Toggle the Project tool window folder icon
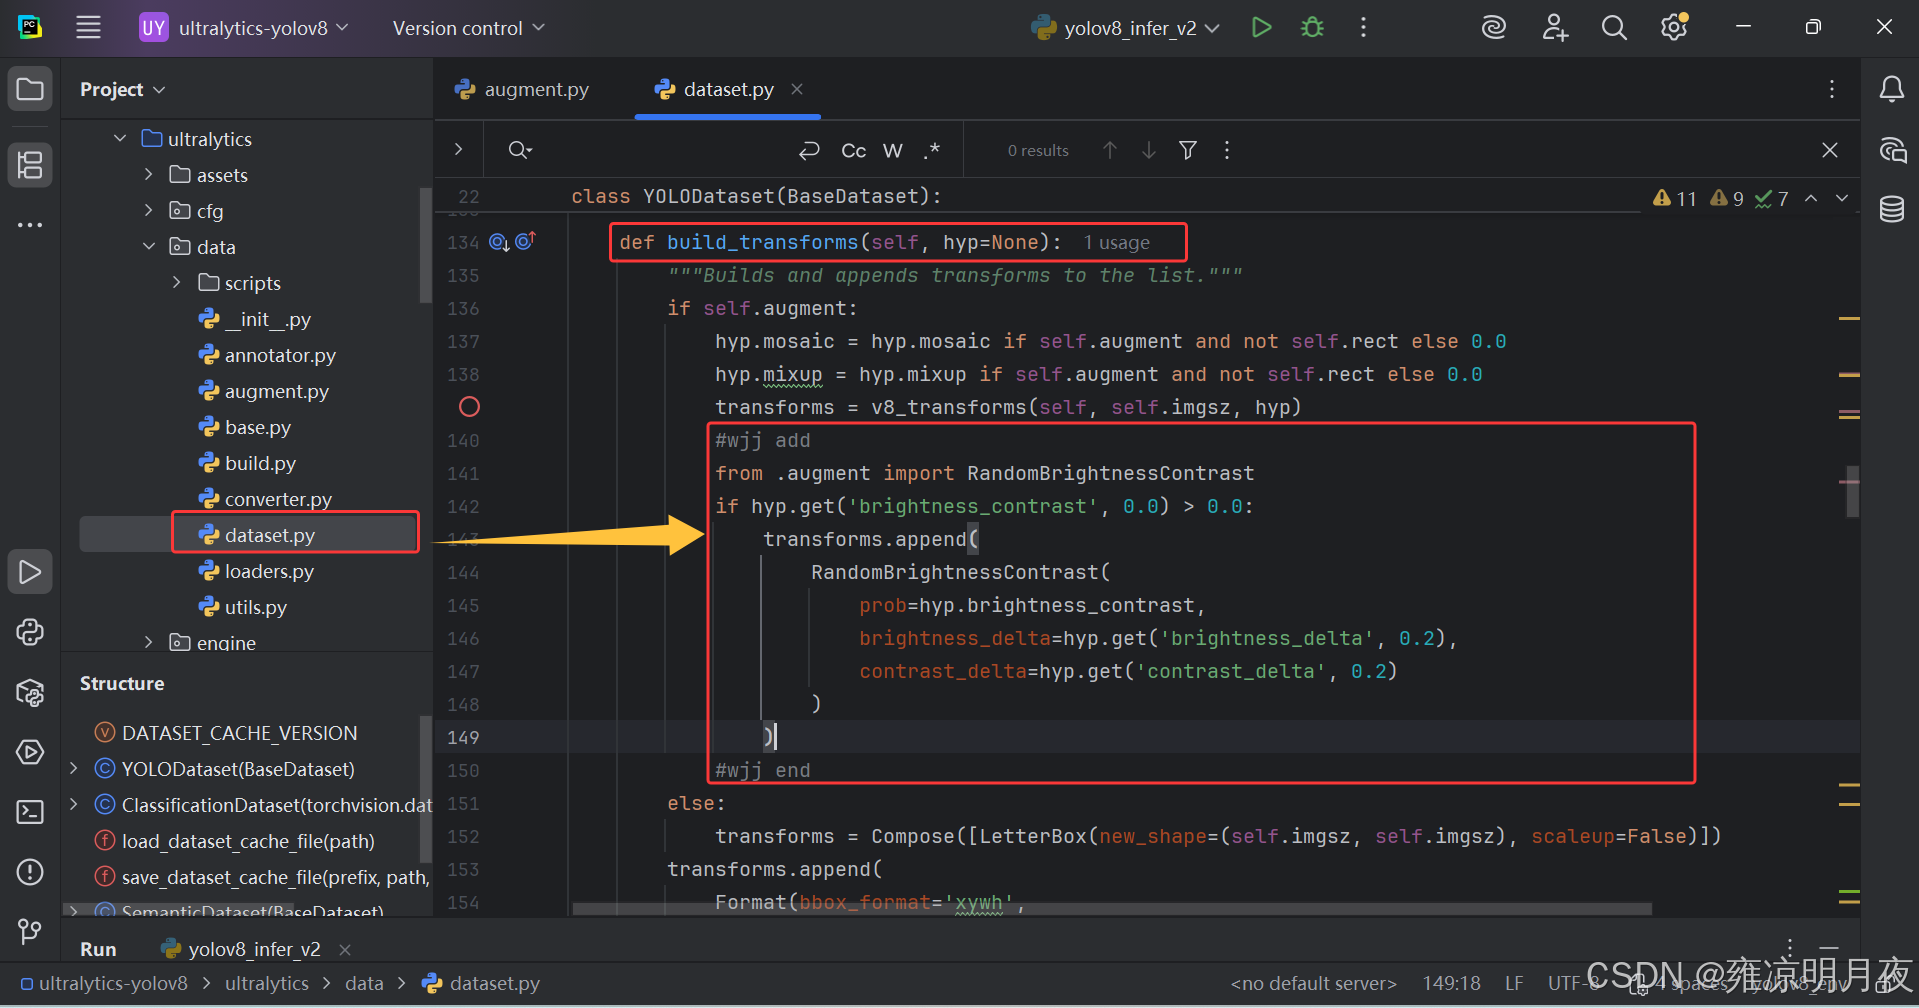This screenshot has height=1008, width=1919. coord(30,89)
